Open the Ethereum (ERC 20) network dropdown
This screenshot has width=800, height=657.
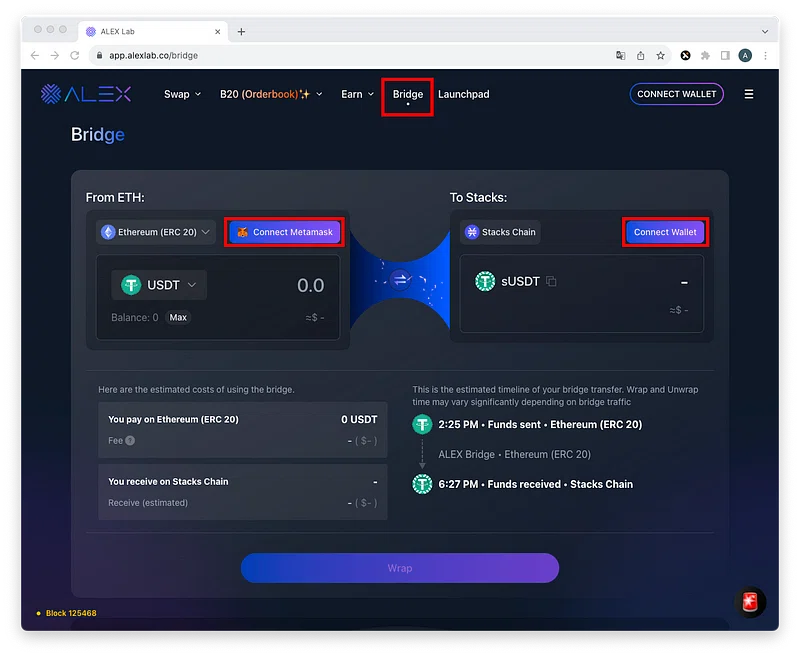[x=156, y=232]
